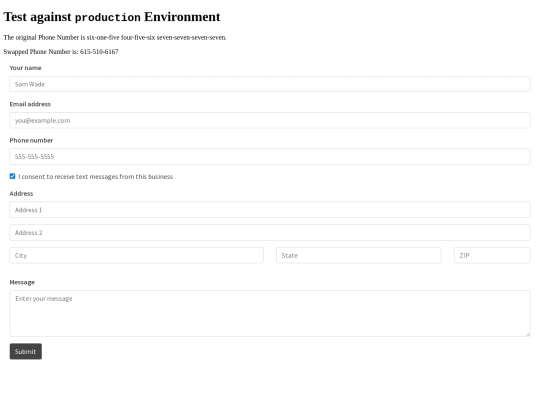This screenshot has height=405, width=540.
Task: Focus the State input field
Action: point(359,255)
